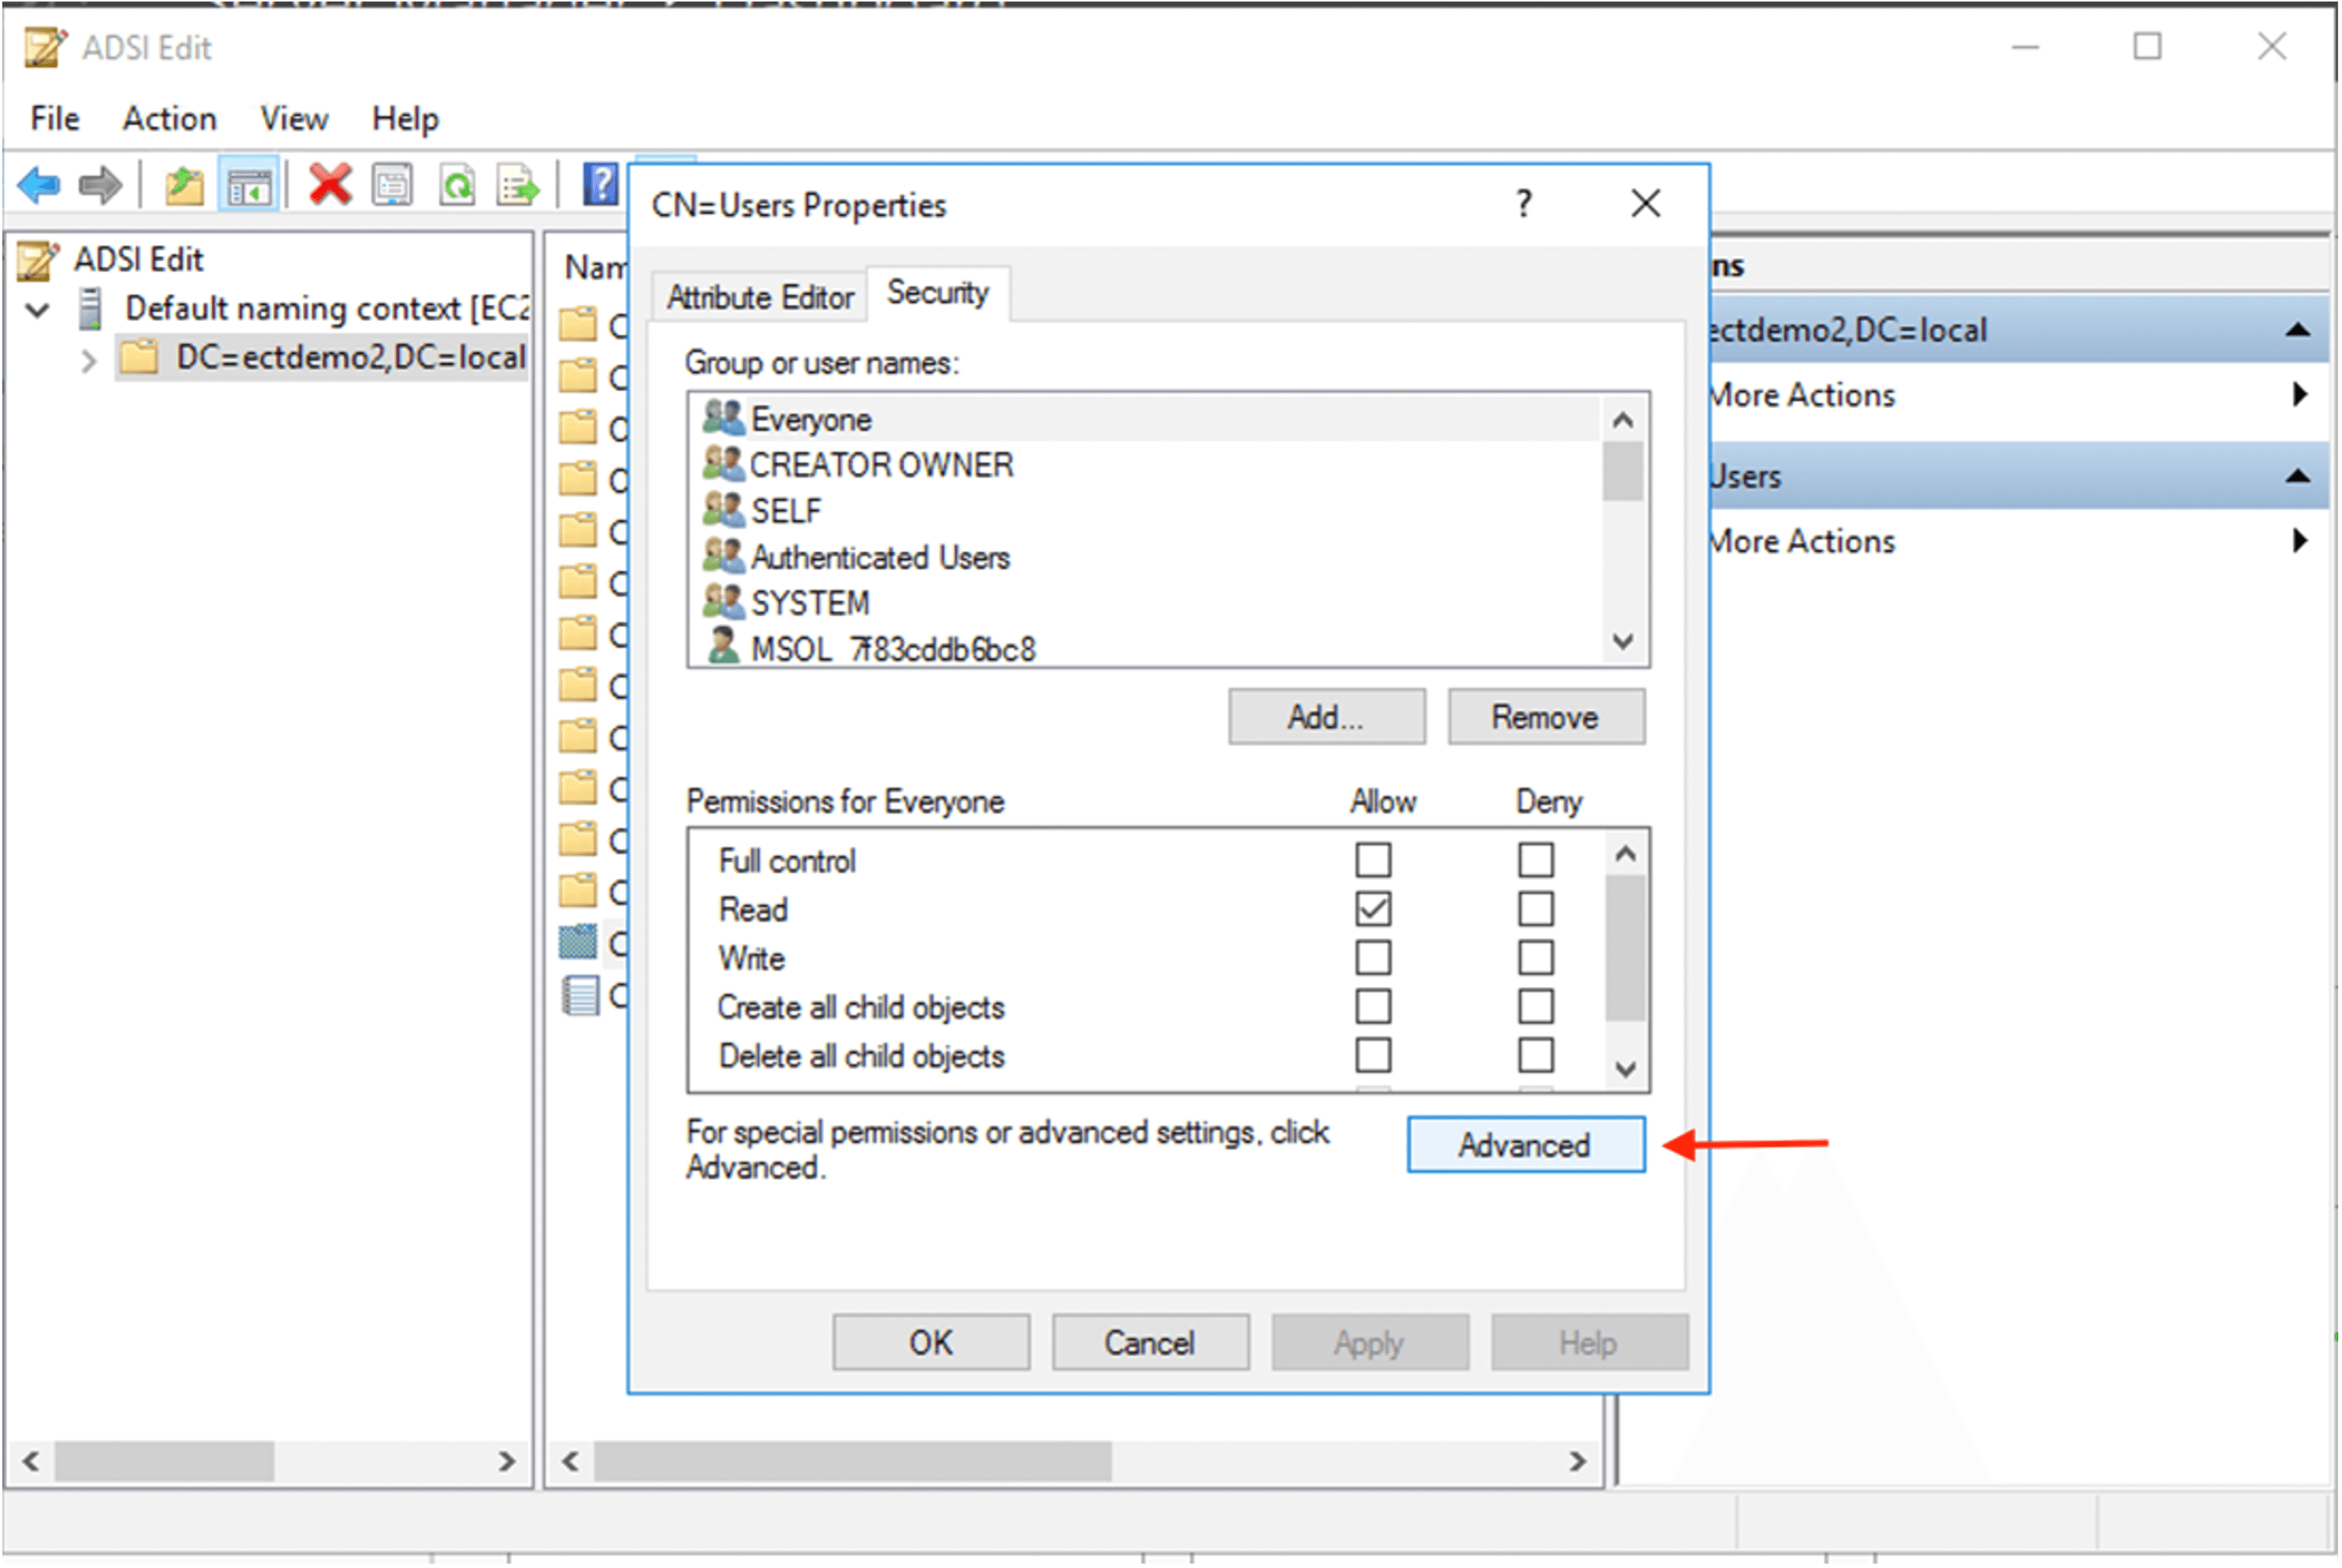
Task: Click the Add... button
Action: [x=1327, y=717]
